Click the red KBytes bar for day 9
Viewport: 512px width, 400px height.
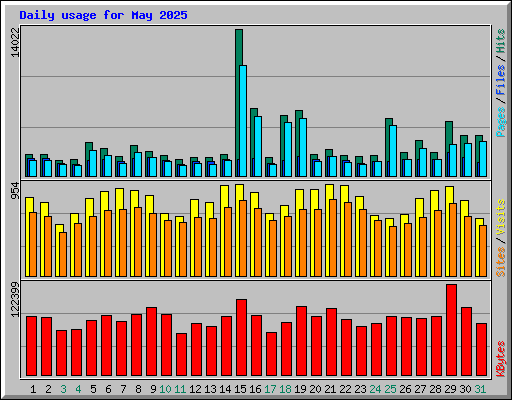coord(151,341)
